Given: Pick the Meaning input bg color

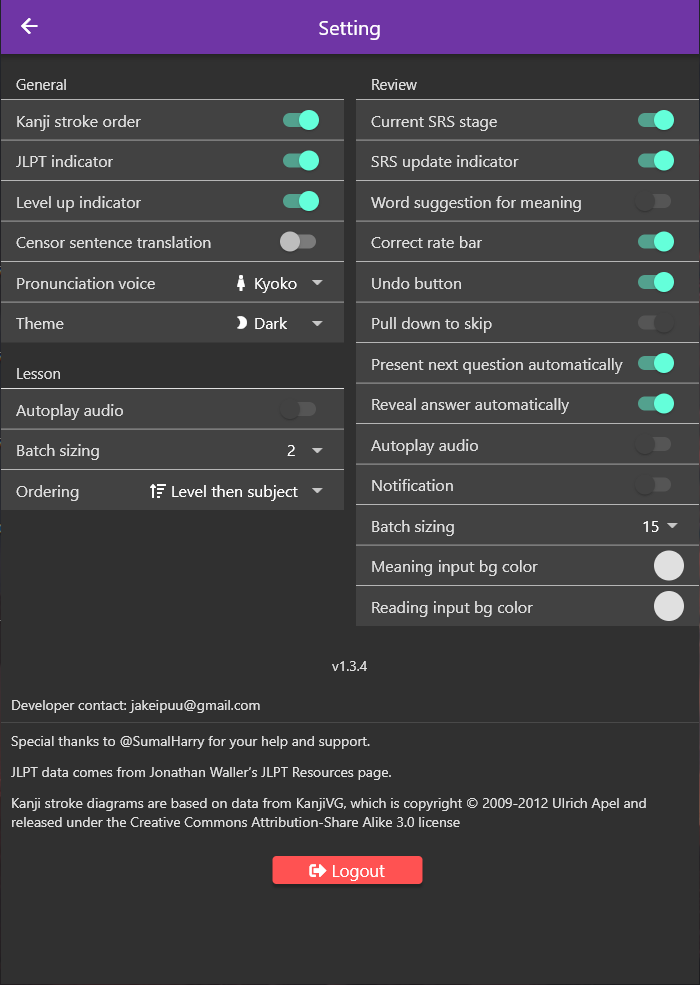Looking at the screenshot, I should pos(668,566).
